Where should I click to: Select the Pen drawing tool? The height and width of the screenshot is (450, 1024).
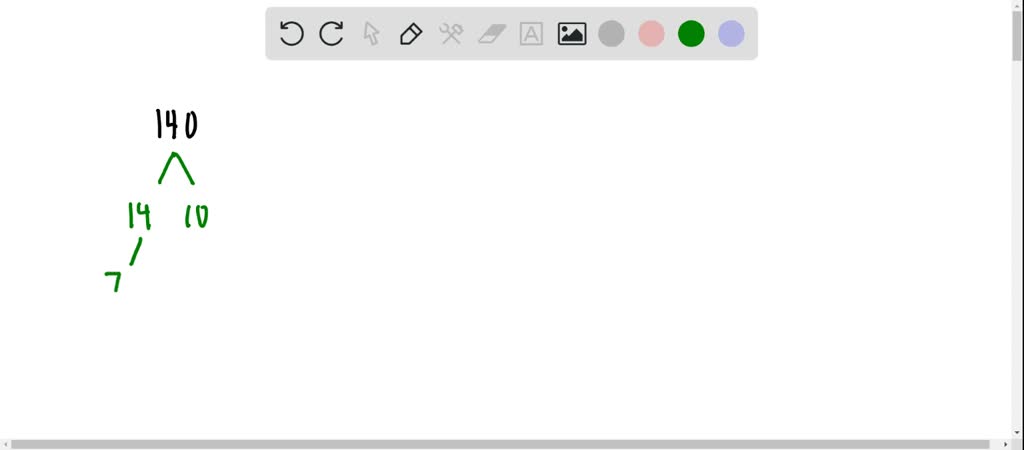[x=411, y=33]
